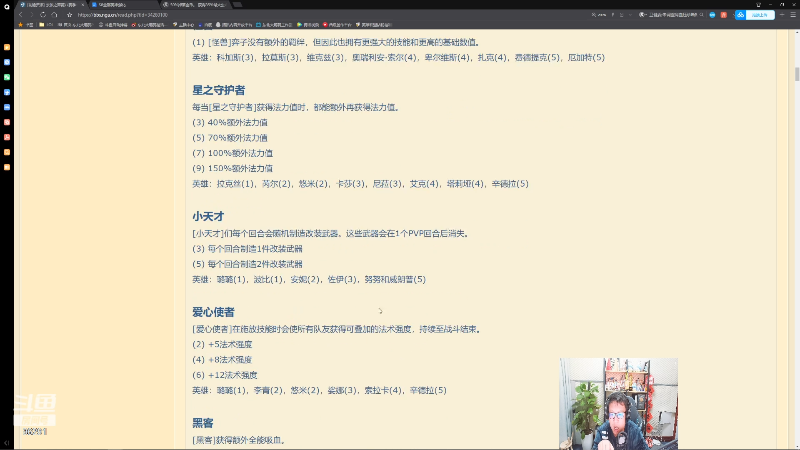
Task: Switch to the third browser tab
Action: pos(195,5)
